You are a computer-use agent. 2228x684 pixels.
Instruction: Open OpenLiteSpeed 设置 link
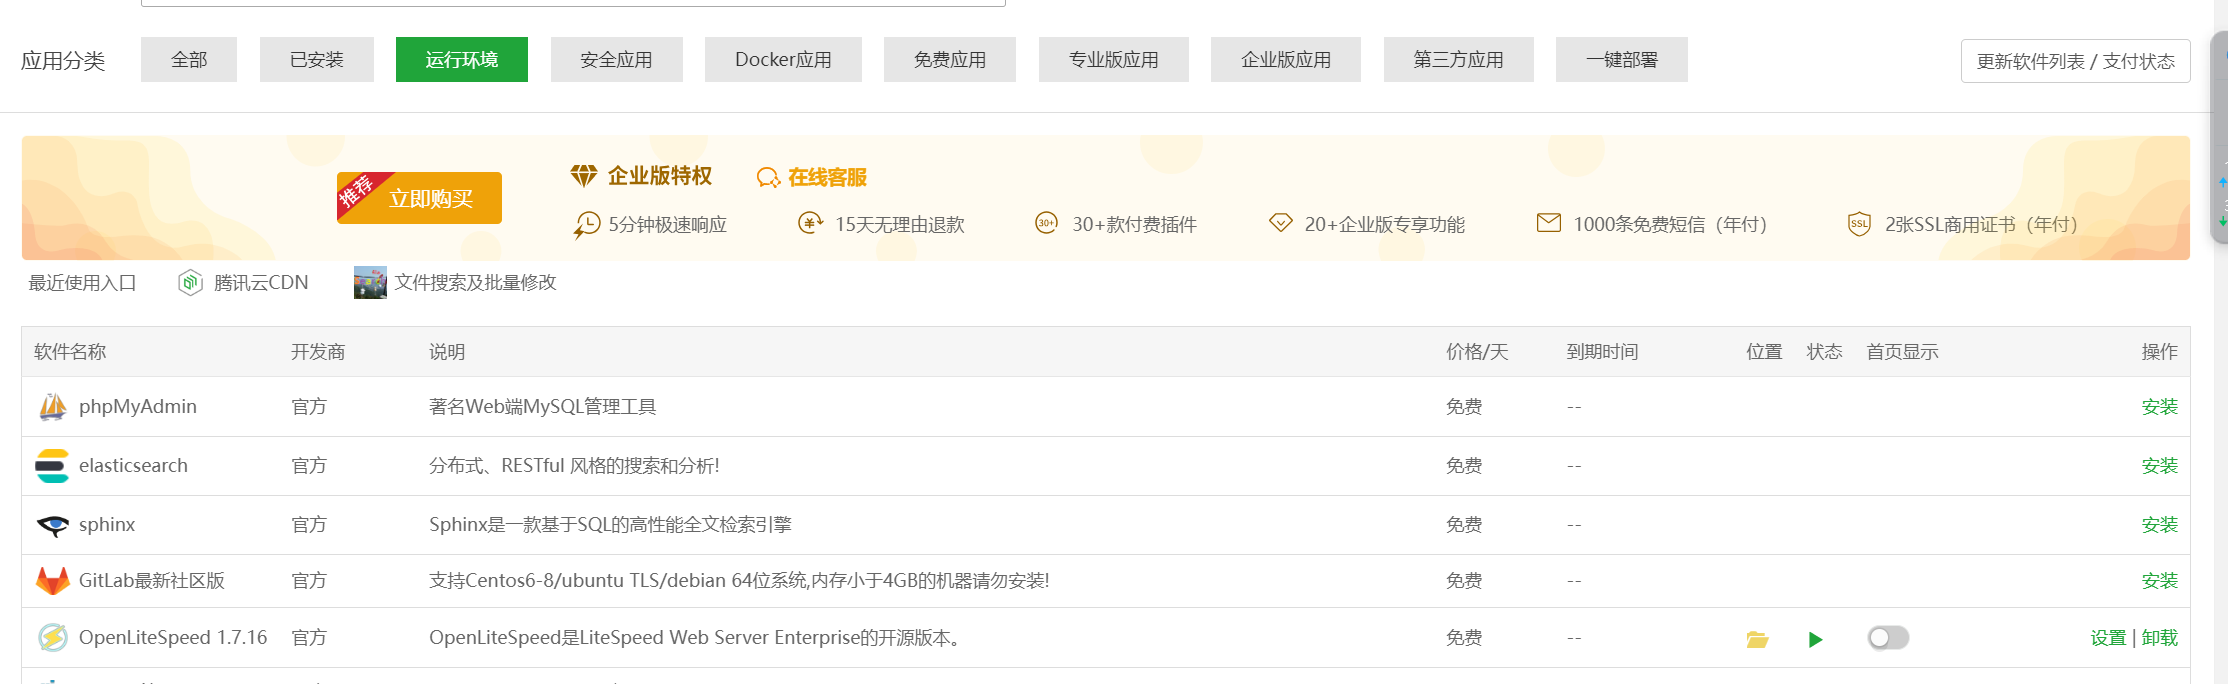(x=2108, y=638)
